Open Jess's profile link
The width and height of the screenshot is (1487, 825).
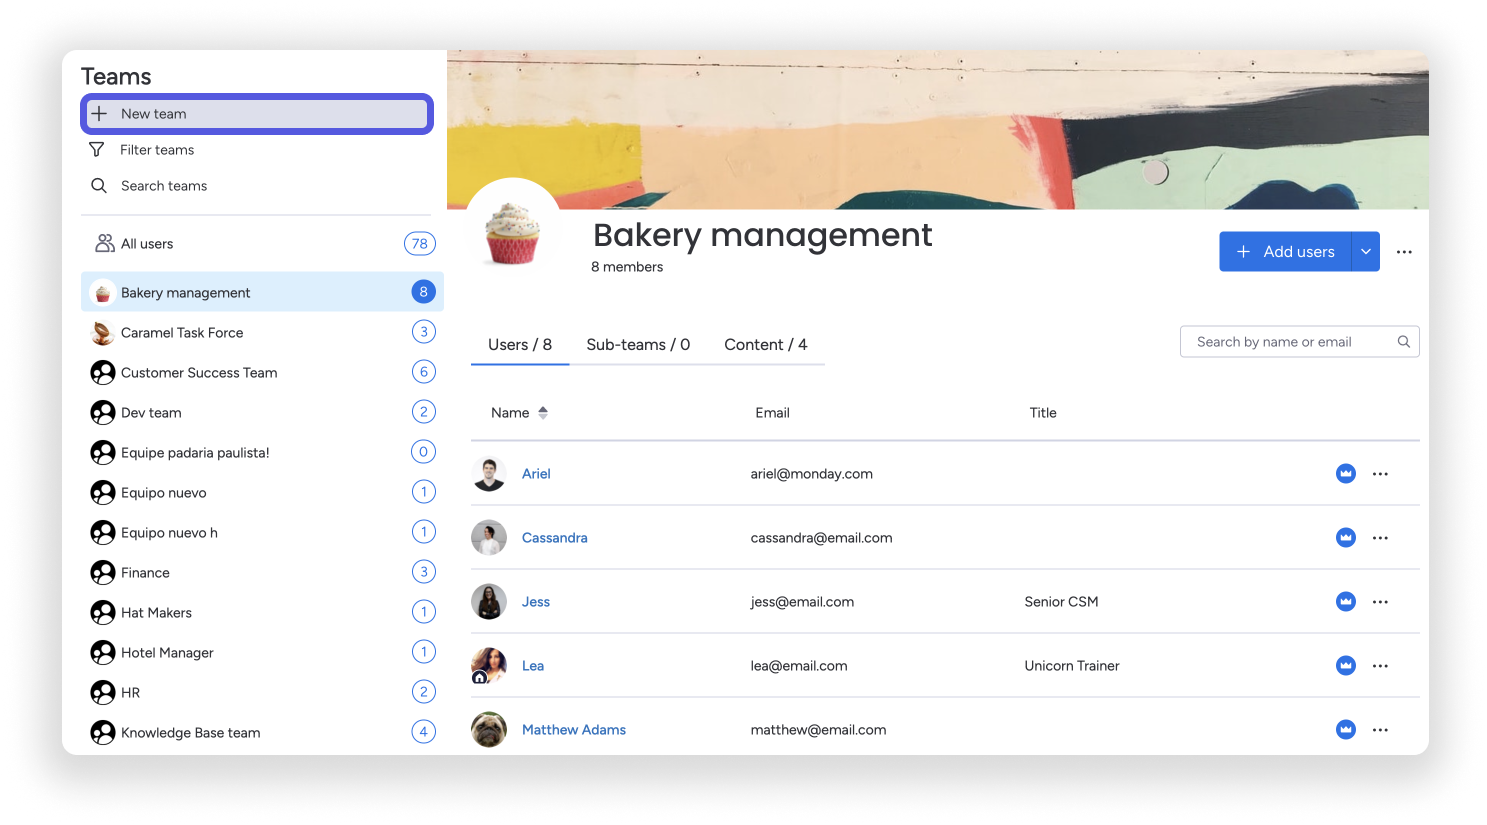(536, 602)
